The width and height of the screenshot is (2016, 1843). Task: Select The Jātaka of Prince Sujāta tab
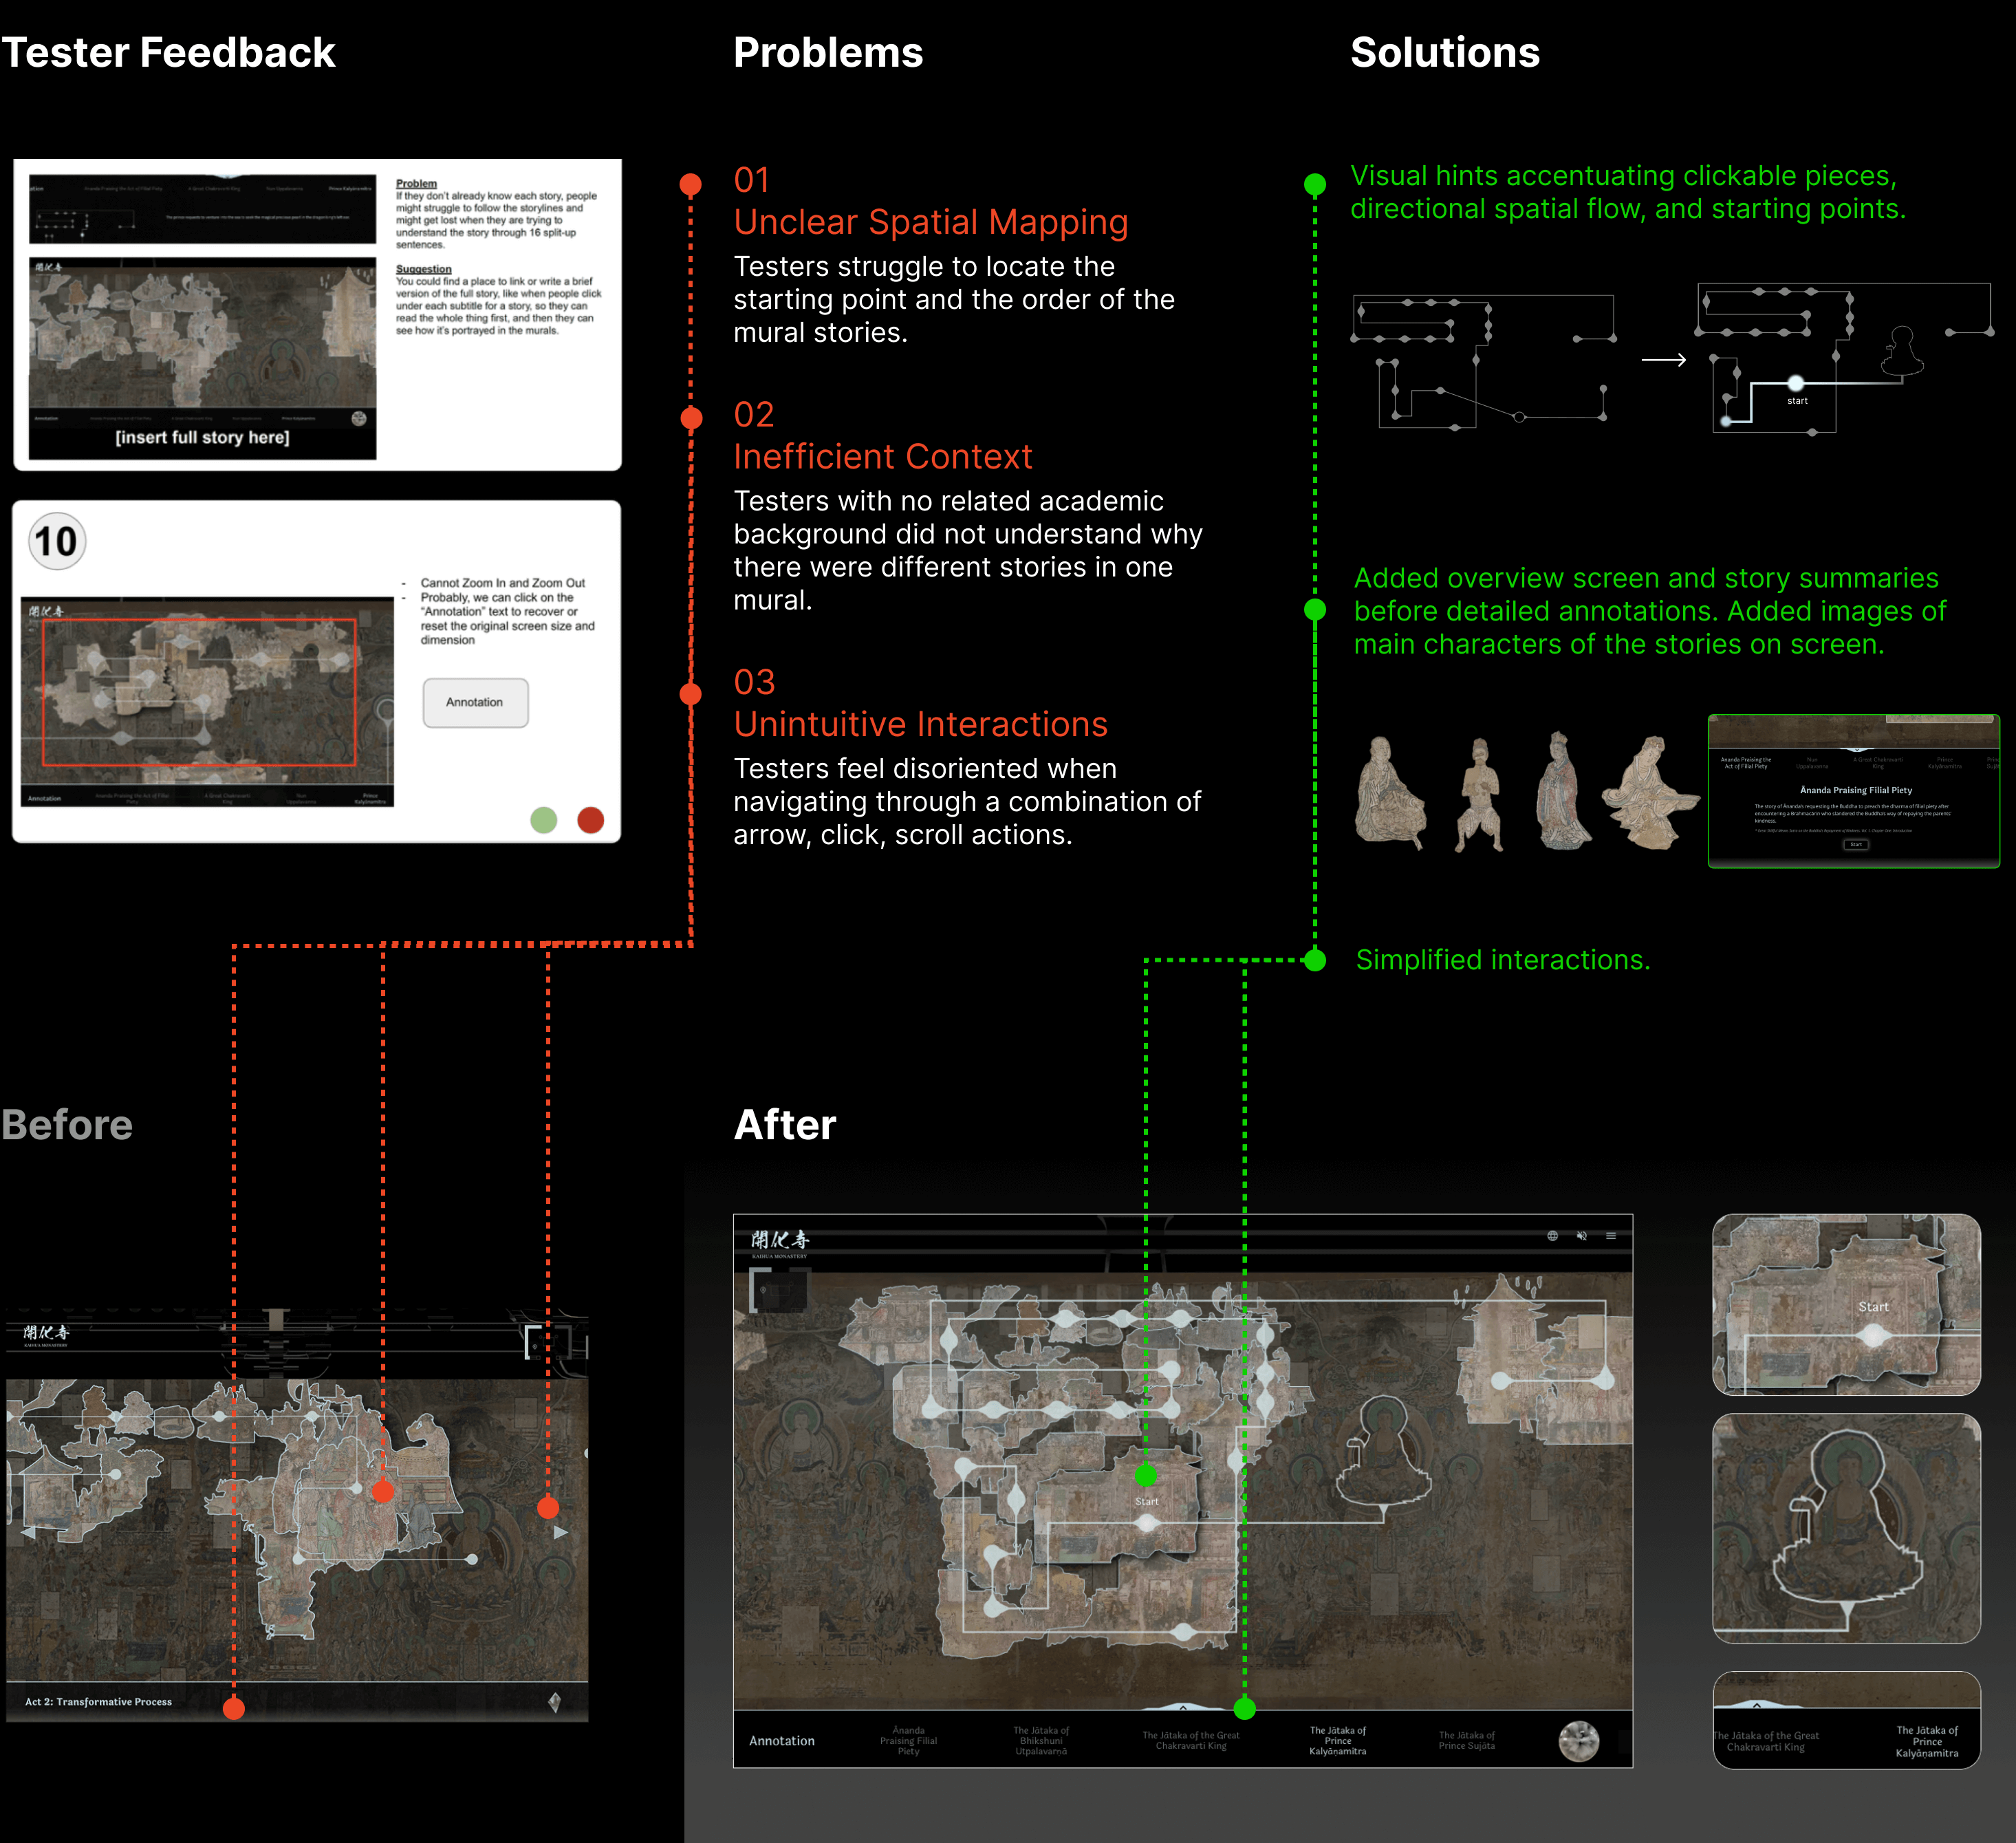[x=1466, y=1741]
